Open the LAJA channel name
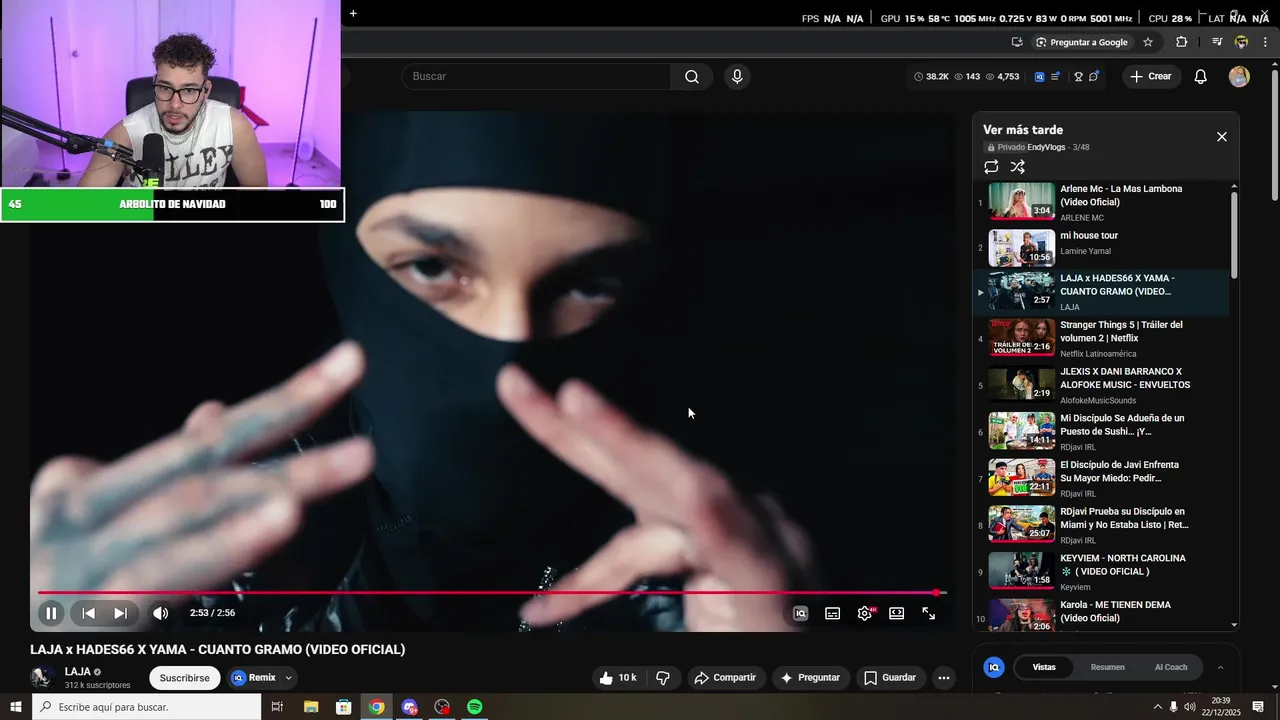1280x720 pixels. tap(78, 672)
